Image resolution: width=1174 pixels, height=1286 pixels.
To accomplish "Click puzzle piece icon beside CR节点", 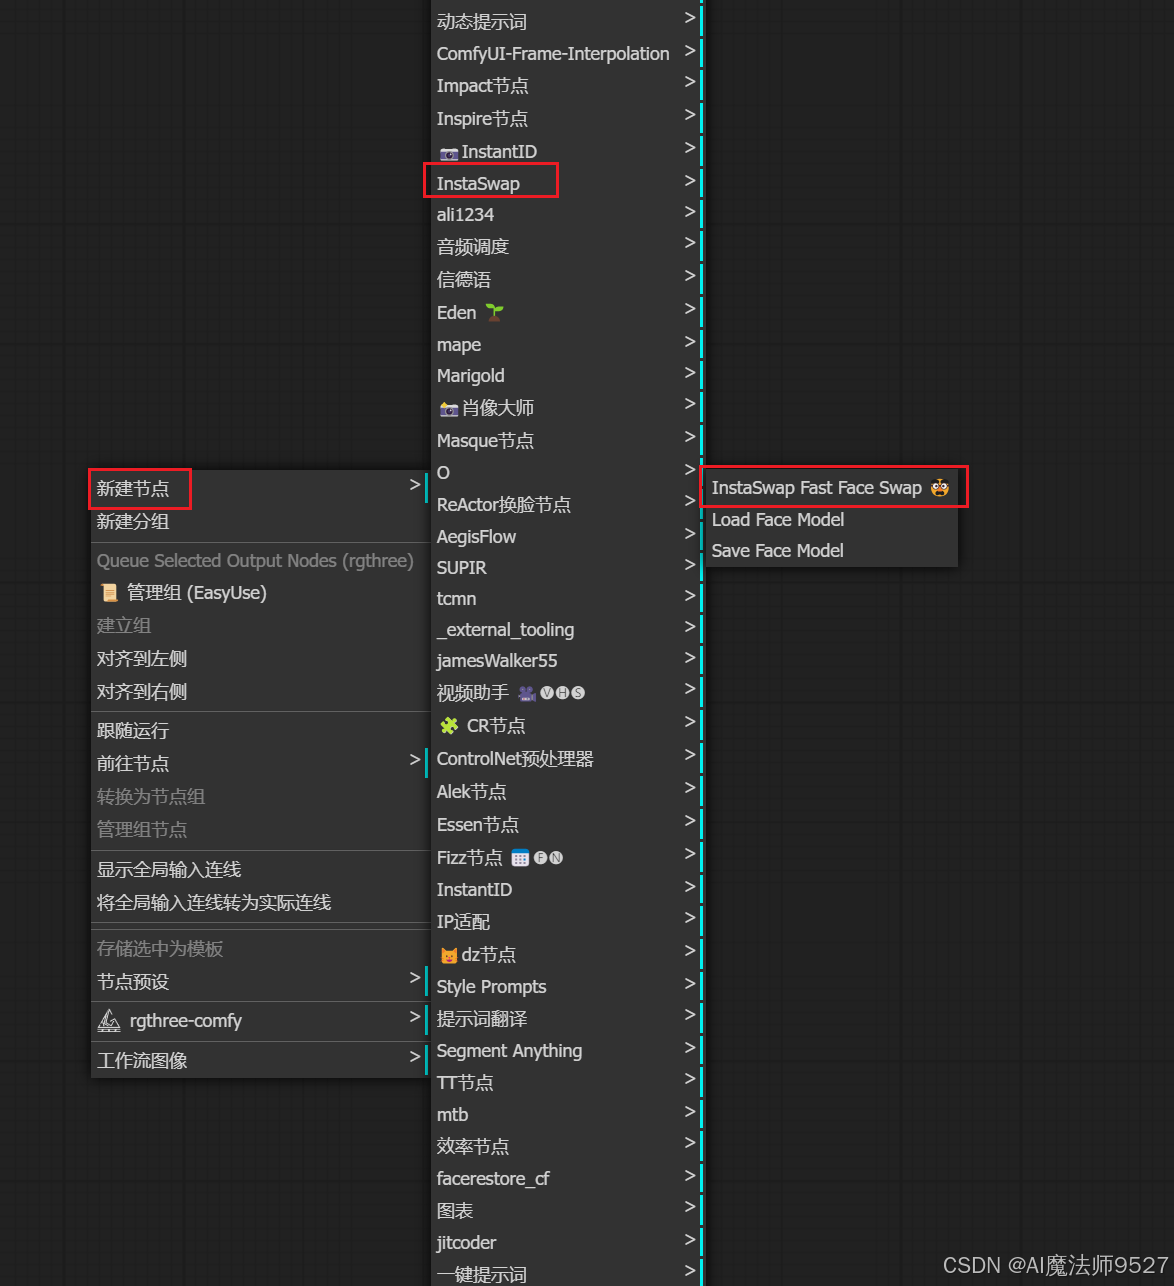I will (x=450, y=726).
